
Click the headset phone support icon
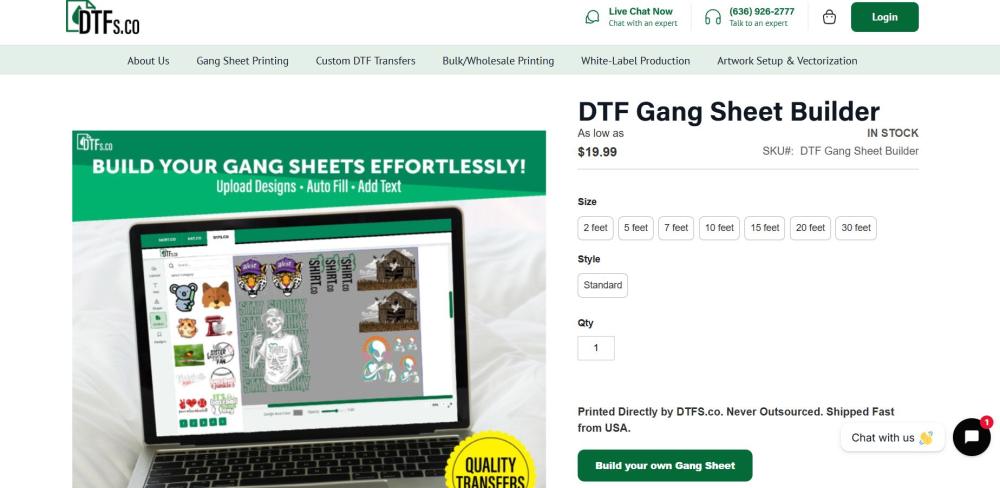[713, 17]
